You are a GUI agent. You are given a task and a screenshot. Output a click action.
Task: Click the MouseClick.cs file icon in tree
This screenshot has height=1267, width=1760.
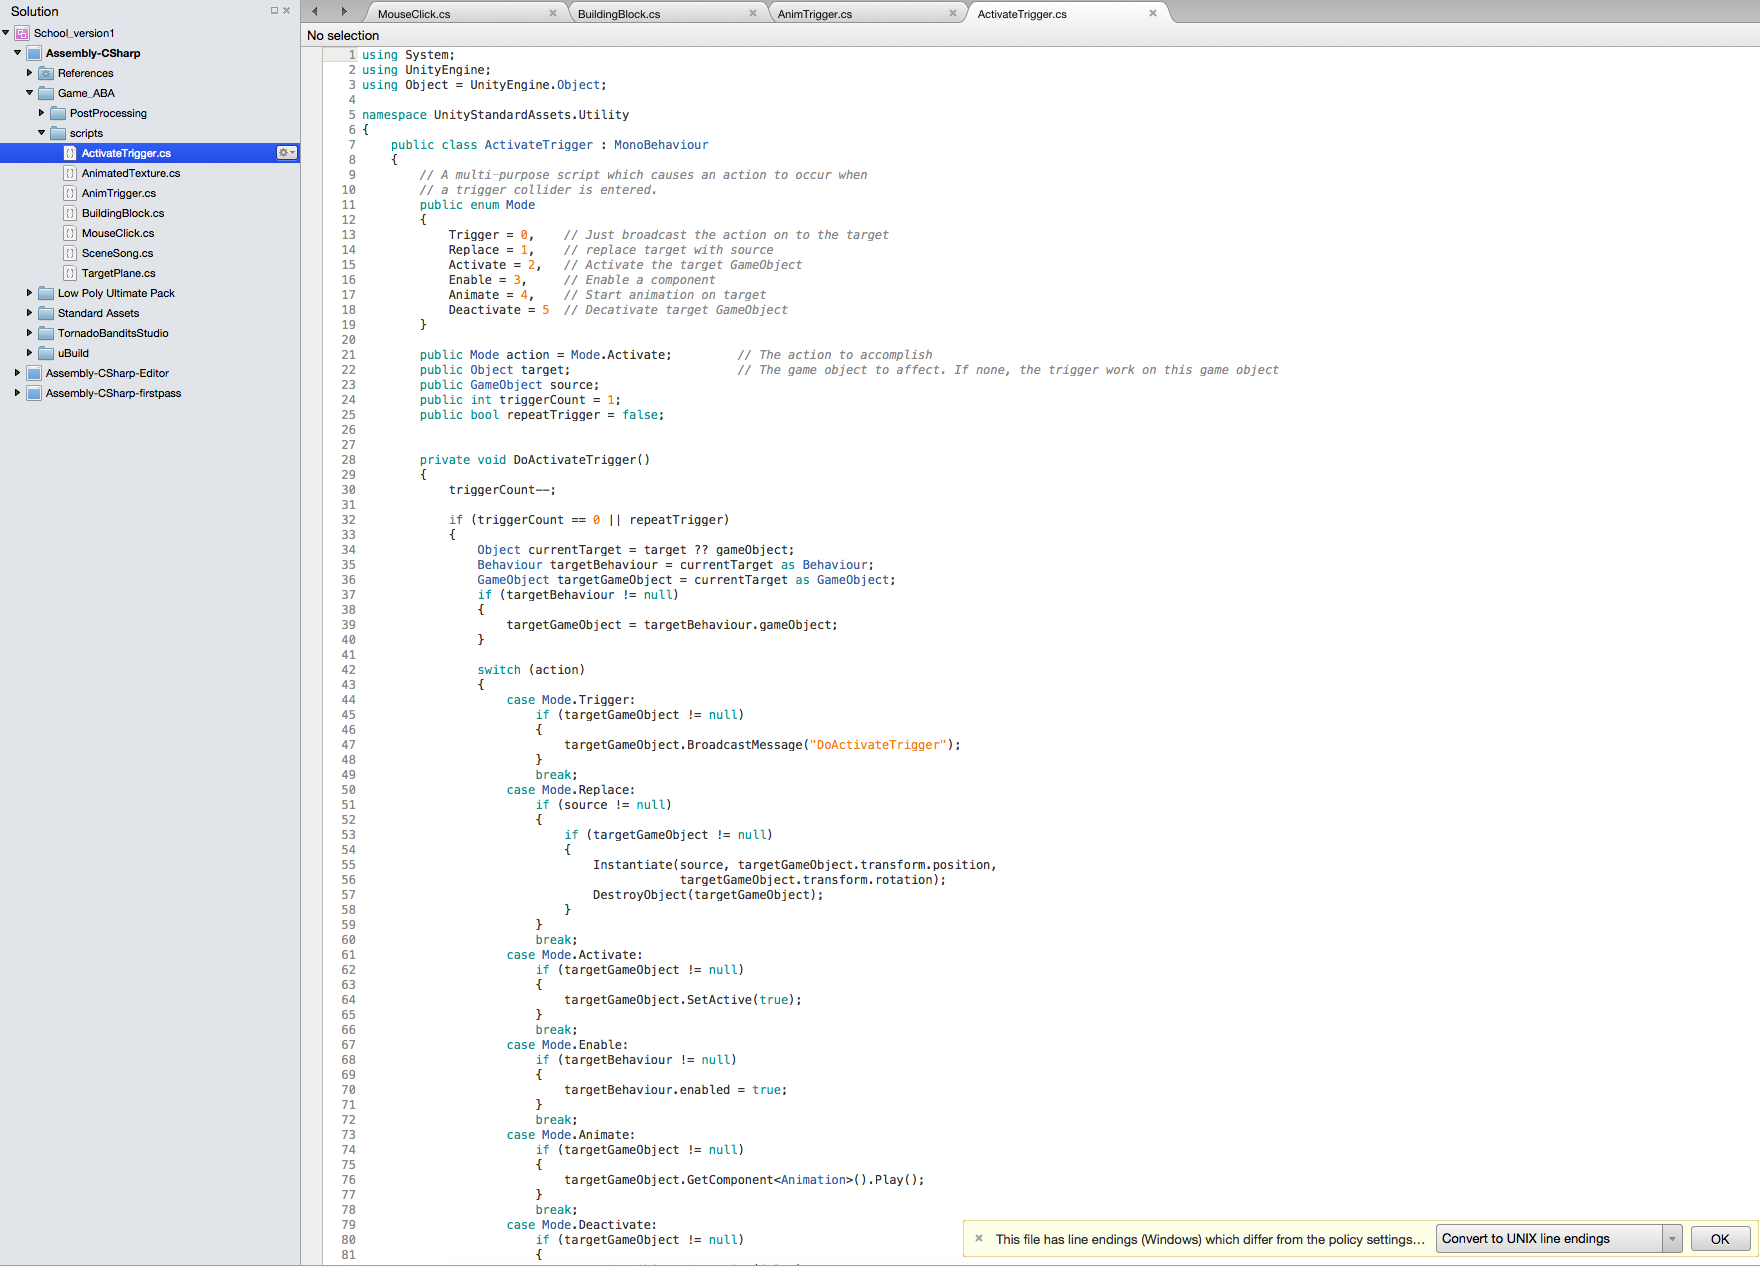pyautogui.click(x=70, y=233)
